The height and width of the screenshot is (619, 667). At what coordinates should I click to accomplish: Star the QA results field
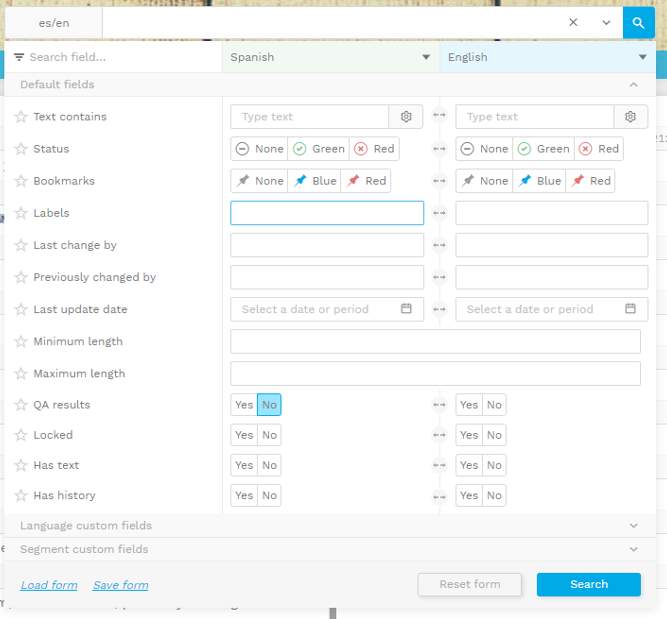20,405
